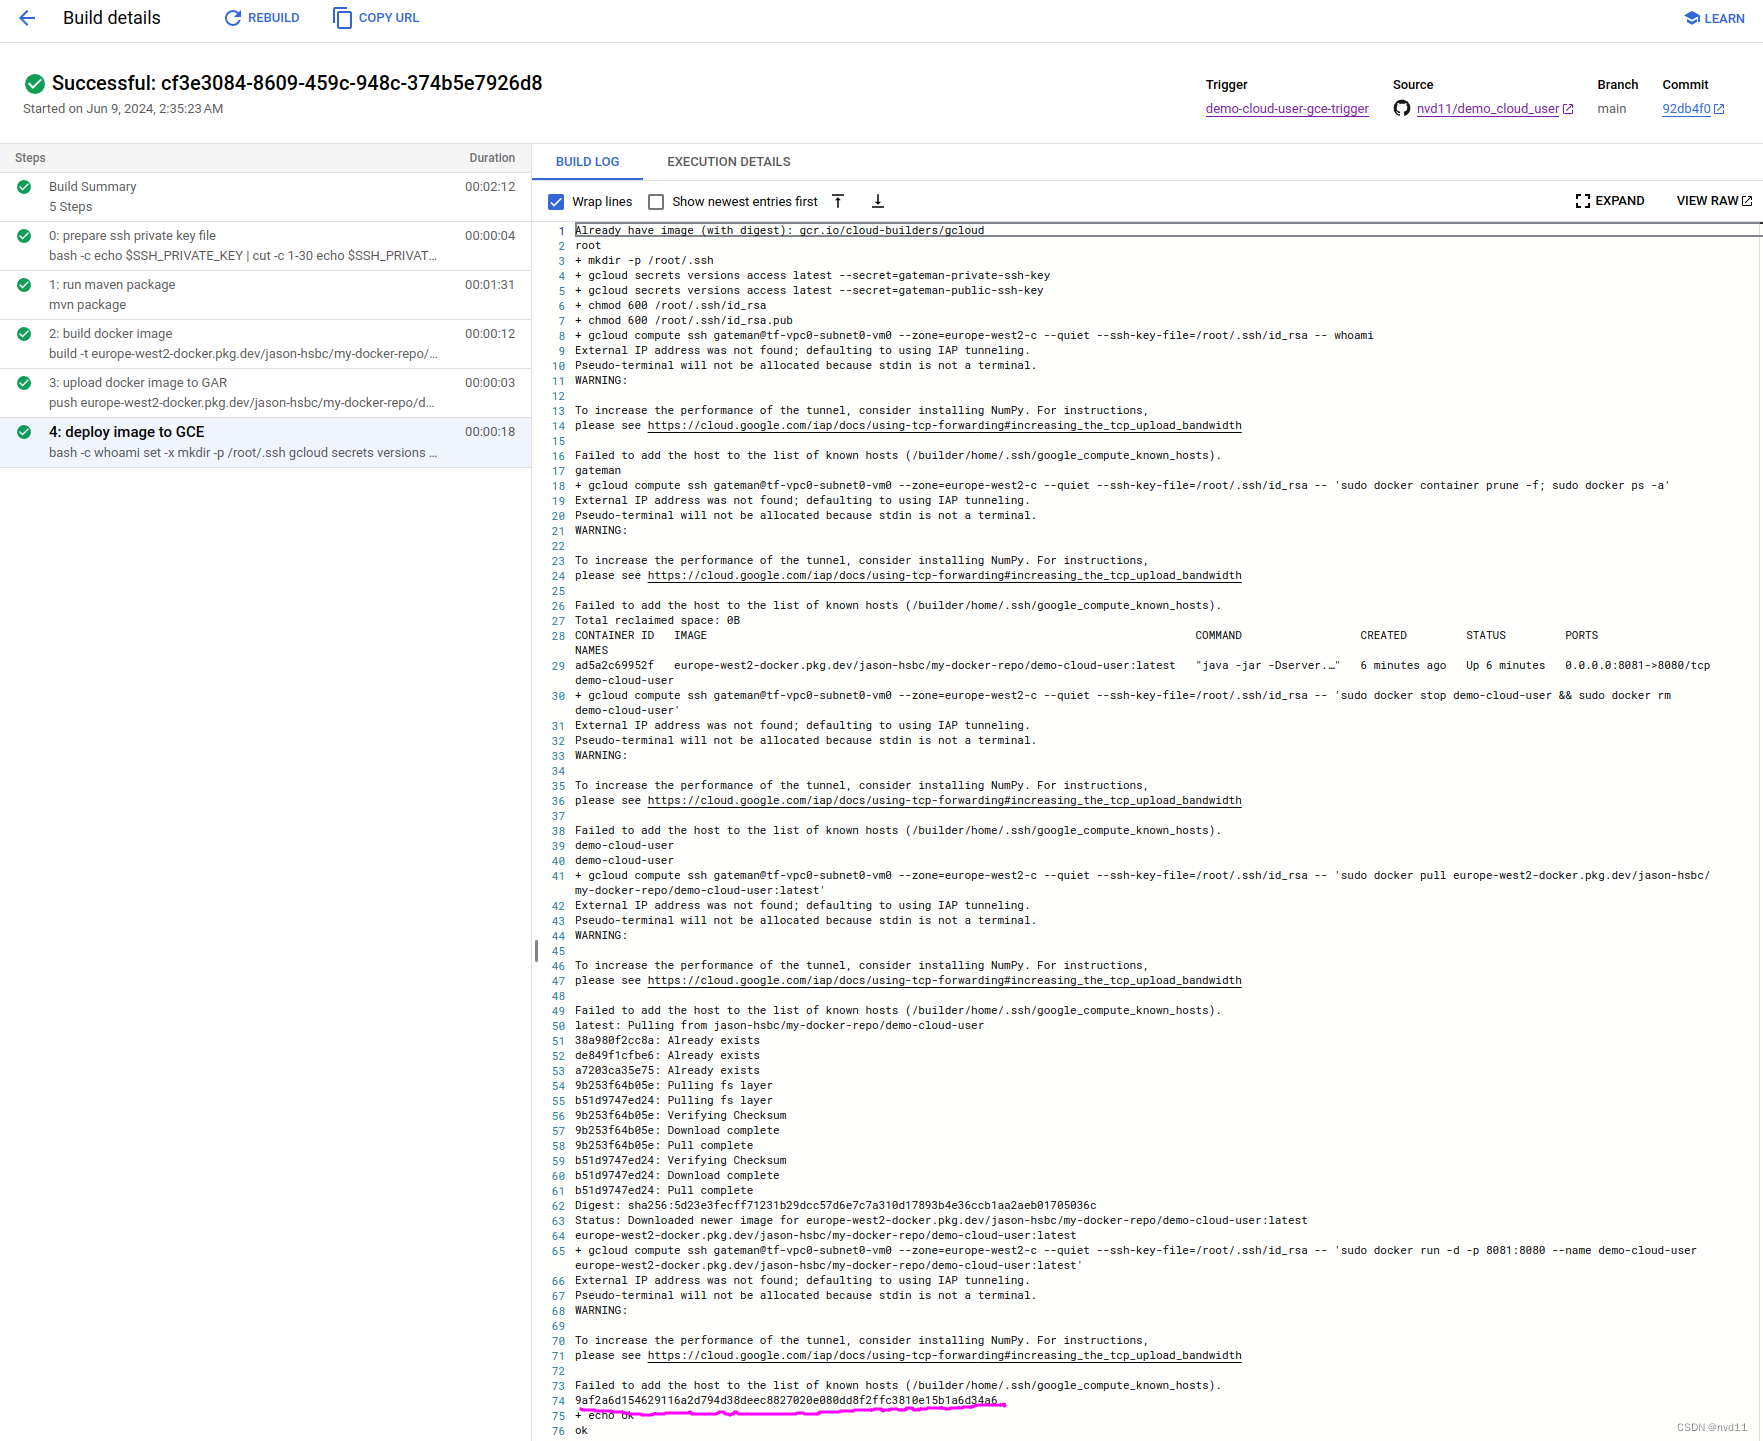Click the build ID title text
The width and height of the screenshot is (1763, 1441).
pyautogui.click(x=297, y=83)
